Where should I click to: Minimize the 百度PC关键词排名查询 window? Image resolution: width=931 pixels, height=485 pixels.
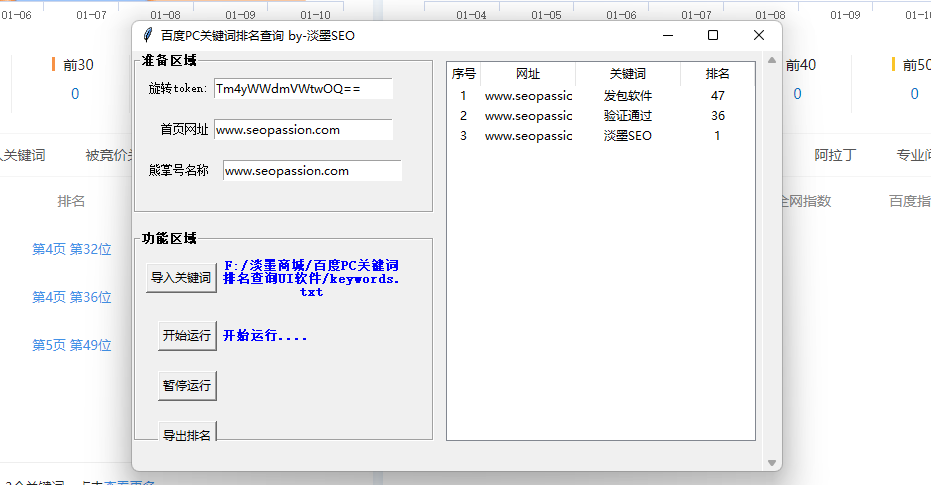(668, 35)
